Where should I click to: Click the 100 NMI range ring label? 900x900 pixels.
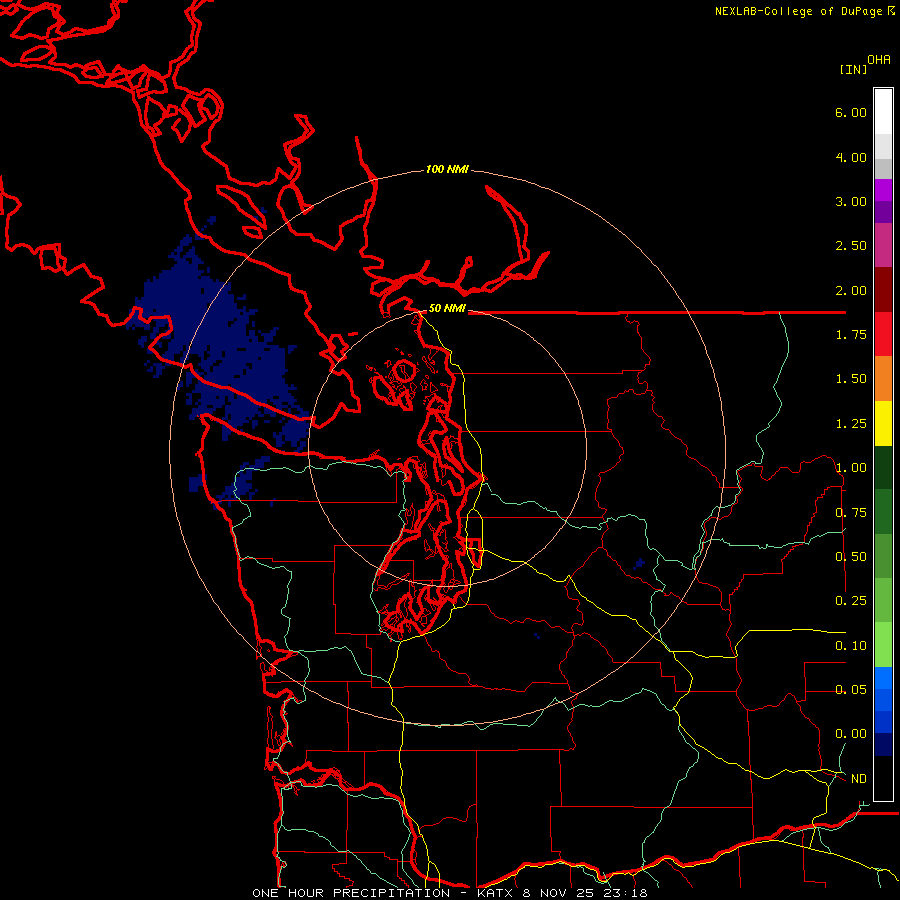point(447,169)
